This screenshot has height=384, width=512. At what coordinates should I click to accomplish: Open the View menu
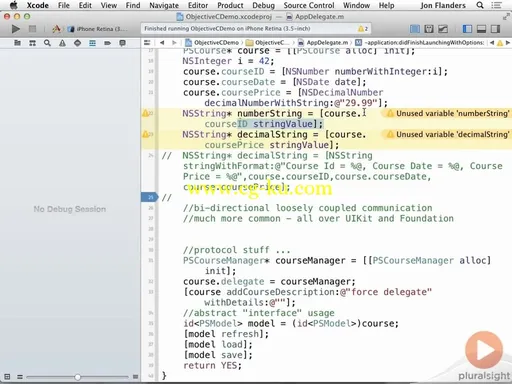click(x=109, y=5)
